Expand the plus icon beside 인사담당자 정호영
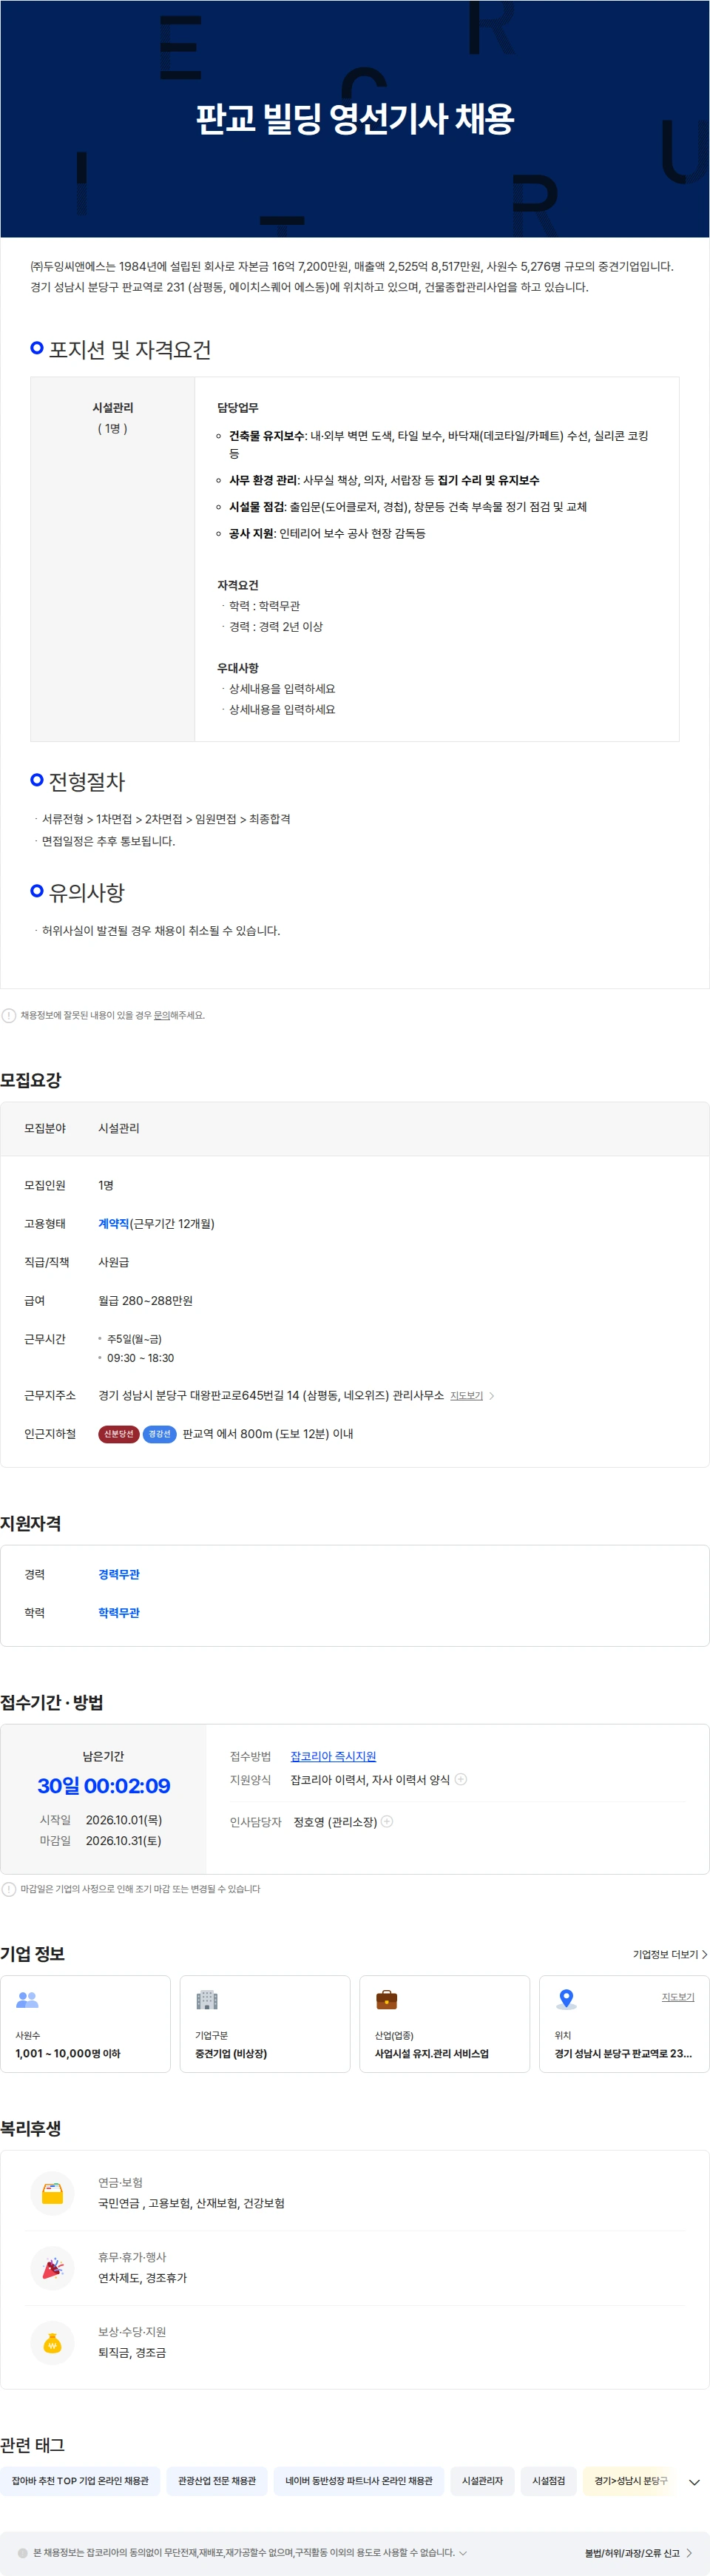Image resolution: width=710 pixels, height=2576 pixels. 387,1821
